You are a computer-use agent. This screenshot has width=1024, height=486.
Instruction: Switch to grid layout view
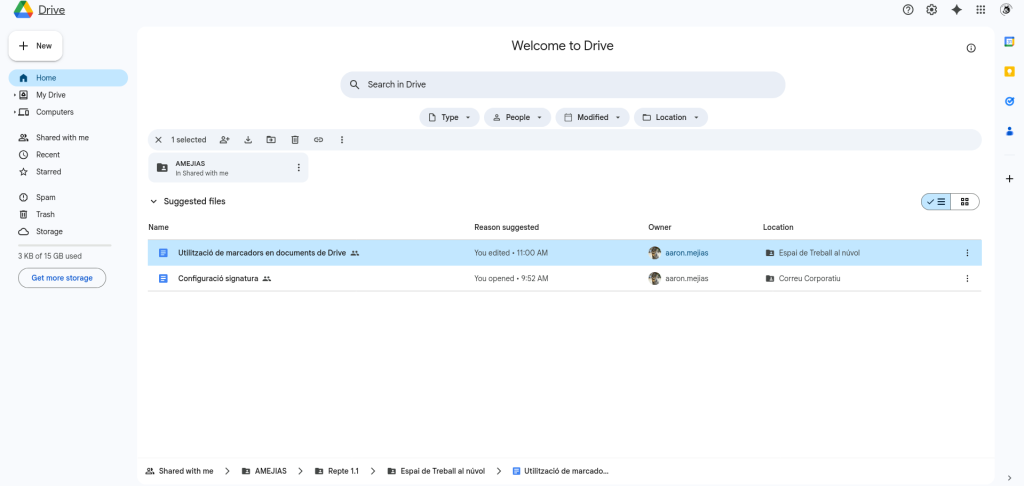[x=965, y=202]
